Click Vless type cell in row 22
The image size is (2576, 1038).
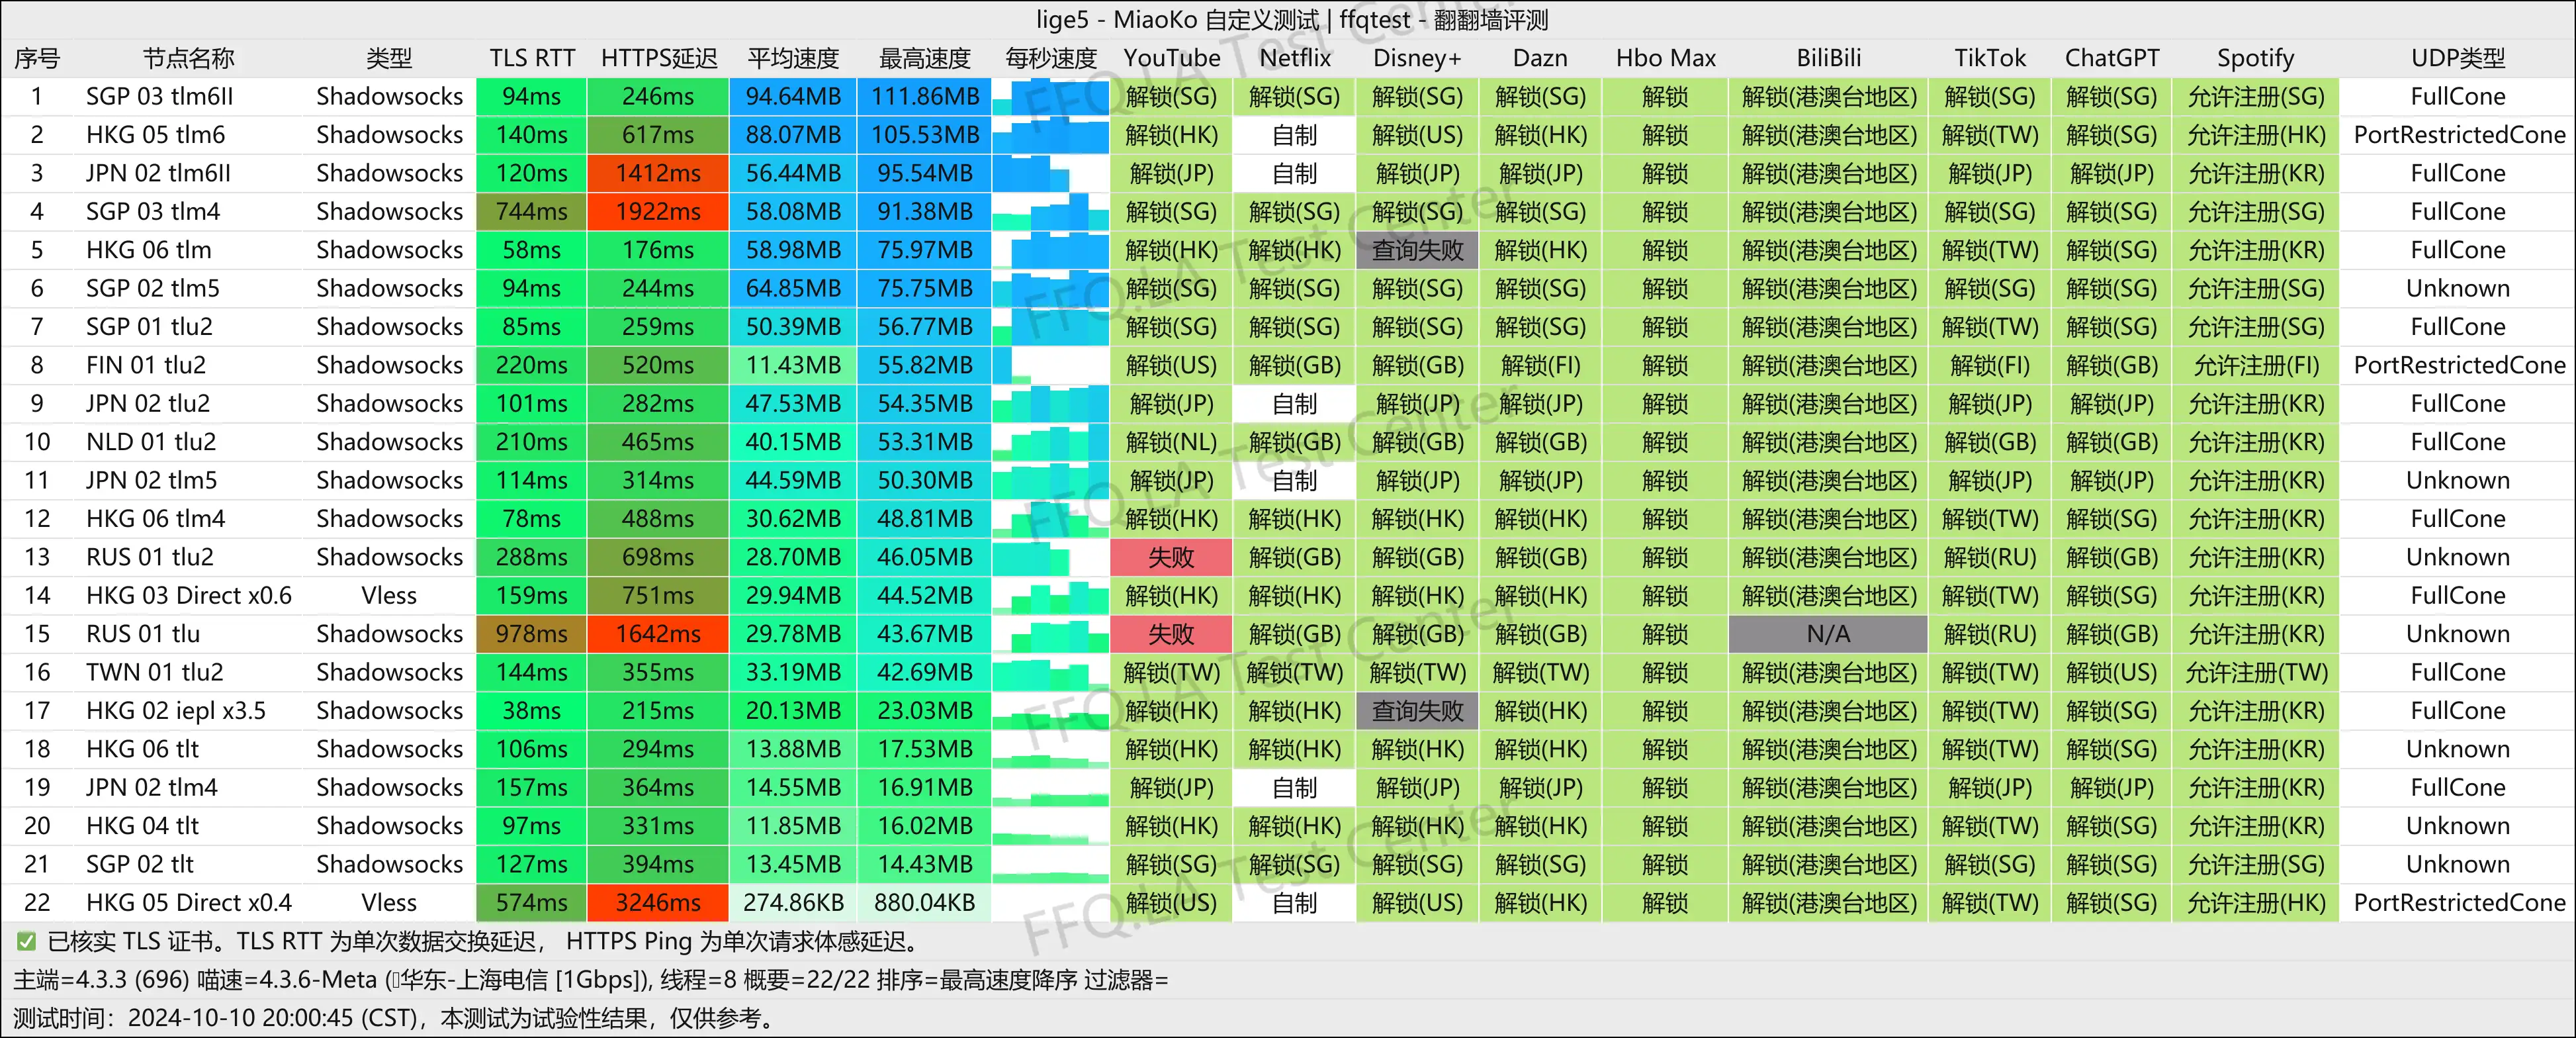[x=389, y=903]
